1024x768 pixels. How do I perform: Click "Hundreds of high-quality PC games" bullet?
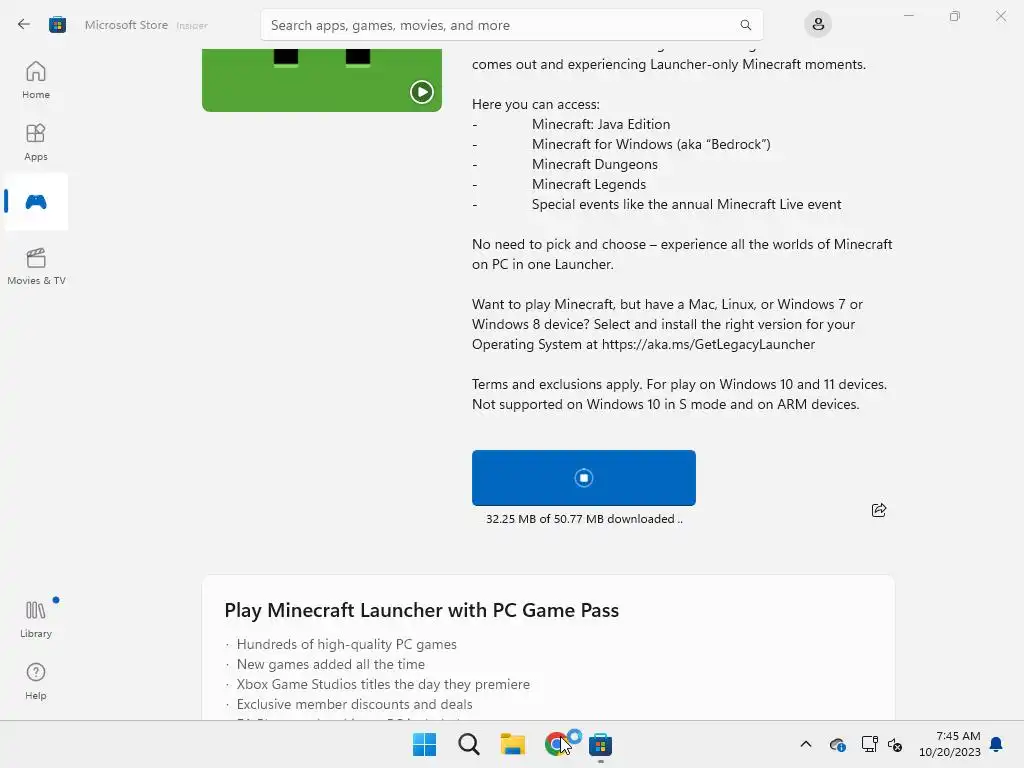tap(346, 644)
